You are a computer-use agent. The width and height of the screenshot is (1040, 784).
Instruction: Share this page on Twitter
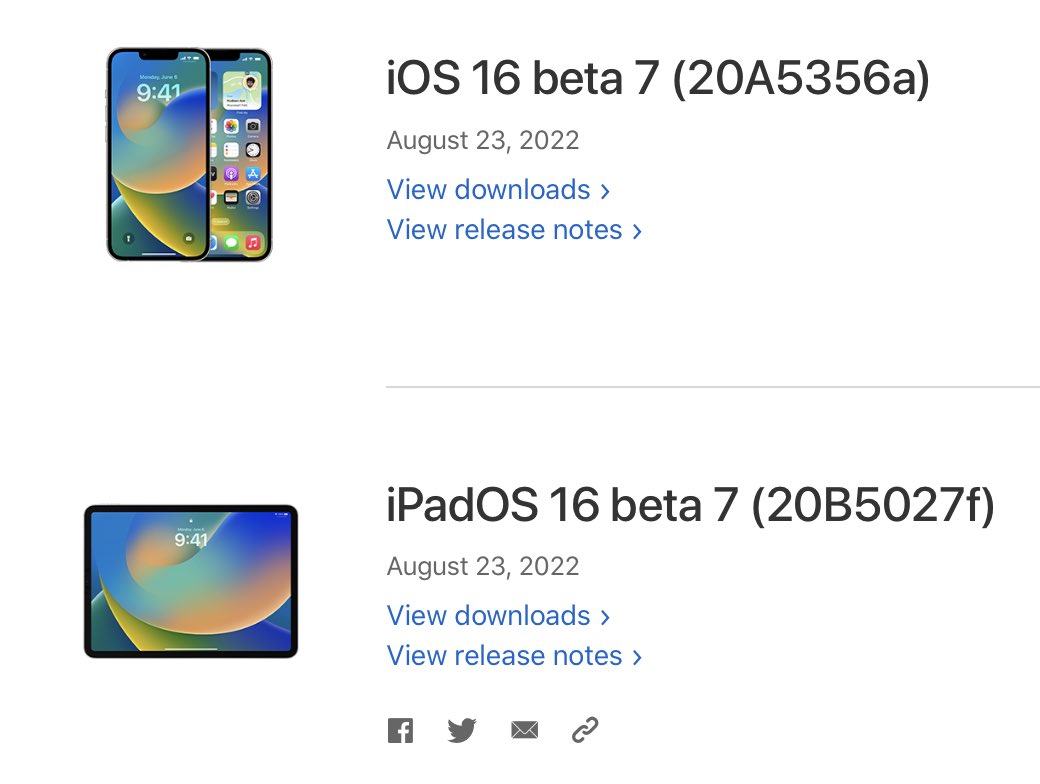461,731
